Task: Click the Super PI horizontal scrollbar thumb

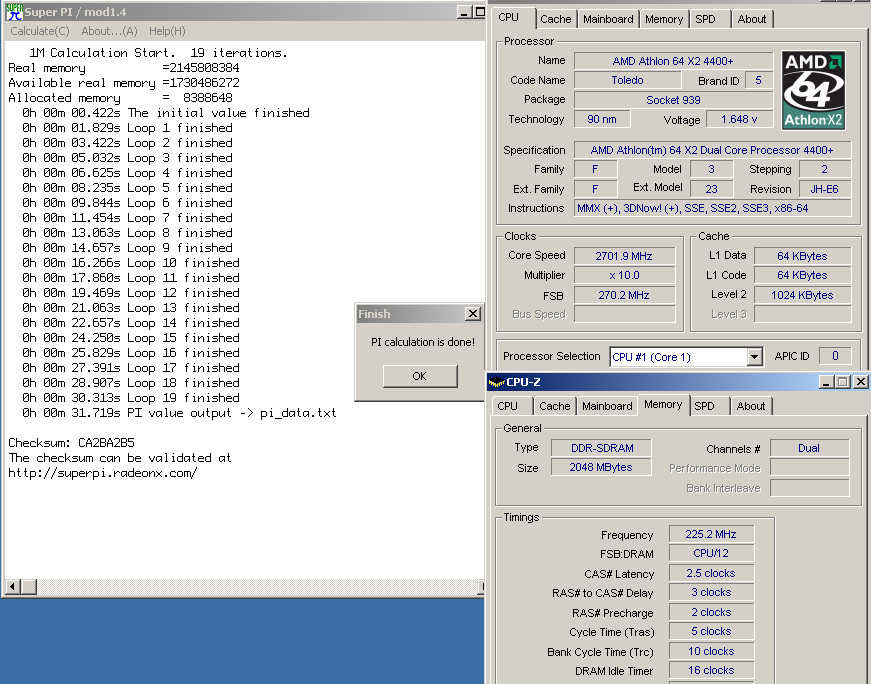Action: point(29,586)
